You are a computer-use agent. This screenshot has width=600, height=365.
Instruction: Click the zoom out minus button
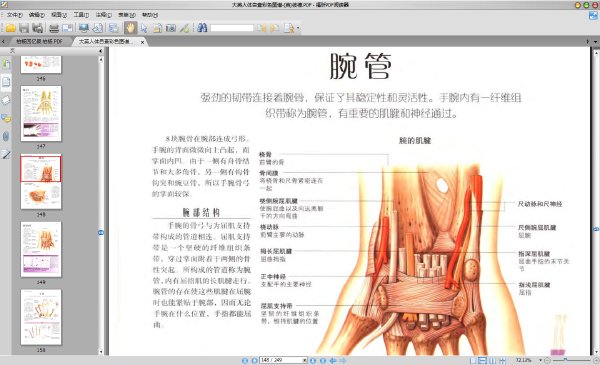point(547,360)
